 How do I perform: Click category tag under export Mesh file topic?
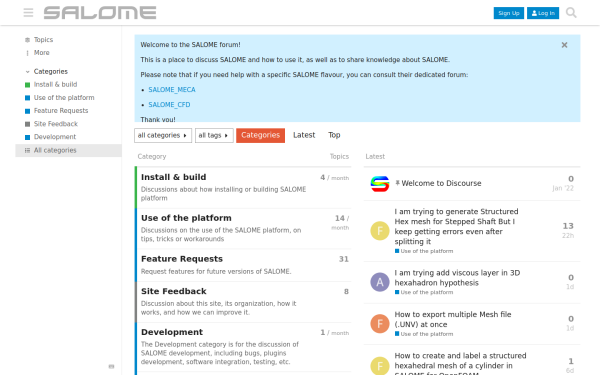(424, 334)
